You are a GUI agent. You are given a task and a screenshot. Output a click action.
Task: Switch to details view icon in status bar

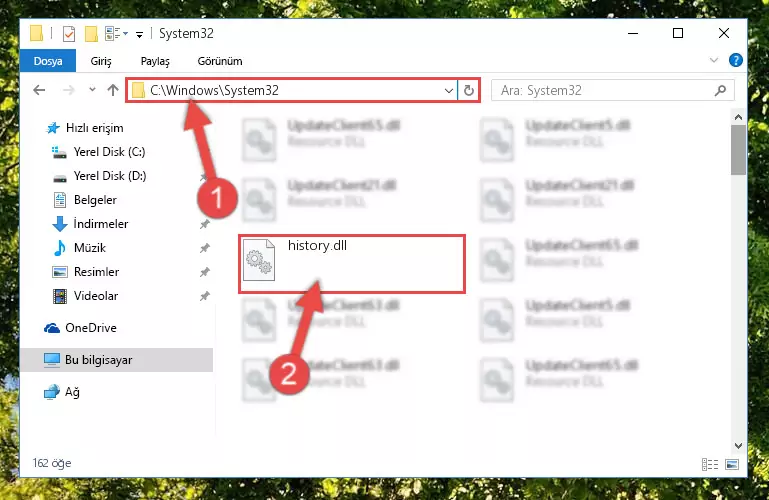[710, 464]
